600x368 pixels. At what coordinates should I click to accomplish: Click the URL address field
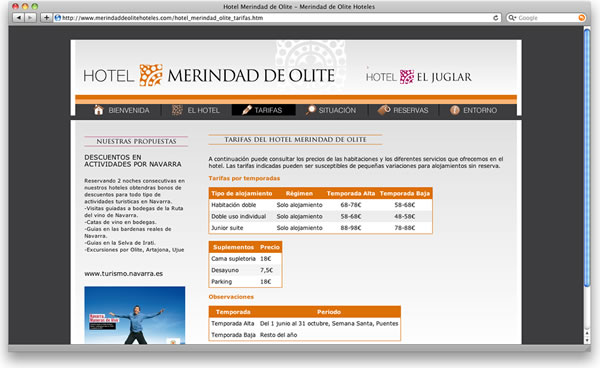click(277, 18)
